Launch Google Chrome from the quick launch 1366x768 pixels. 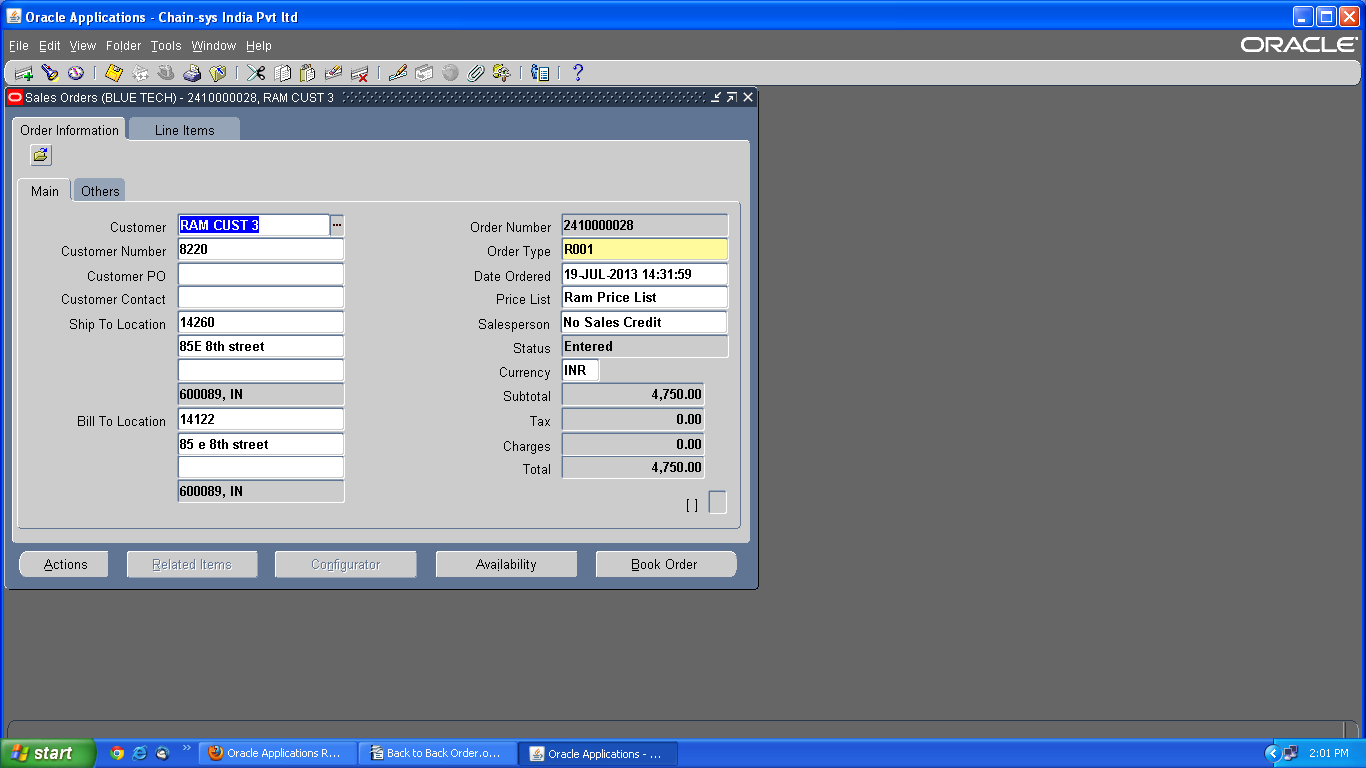click(117, 753)
